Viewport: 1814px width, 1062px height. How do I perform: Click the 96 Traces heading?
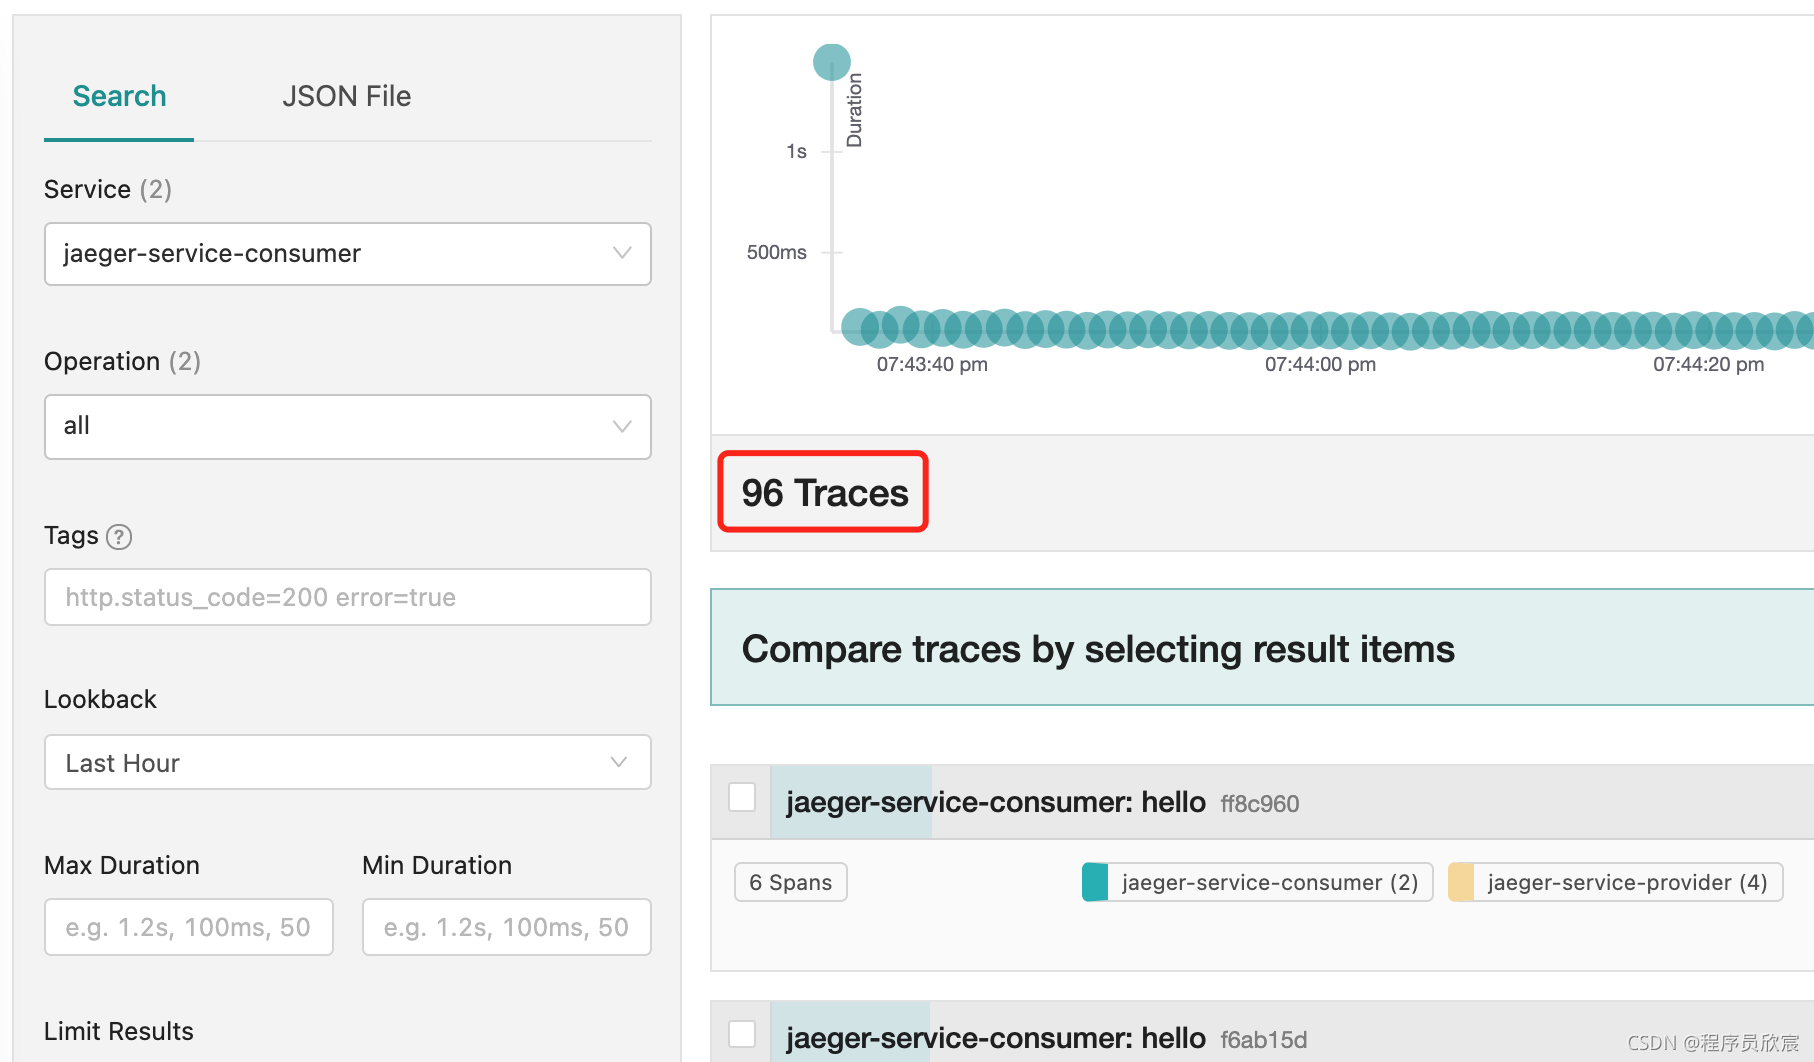point(824,492)
